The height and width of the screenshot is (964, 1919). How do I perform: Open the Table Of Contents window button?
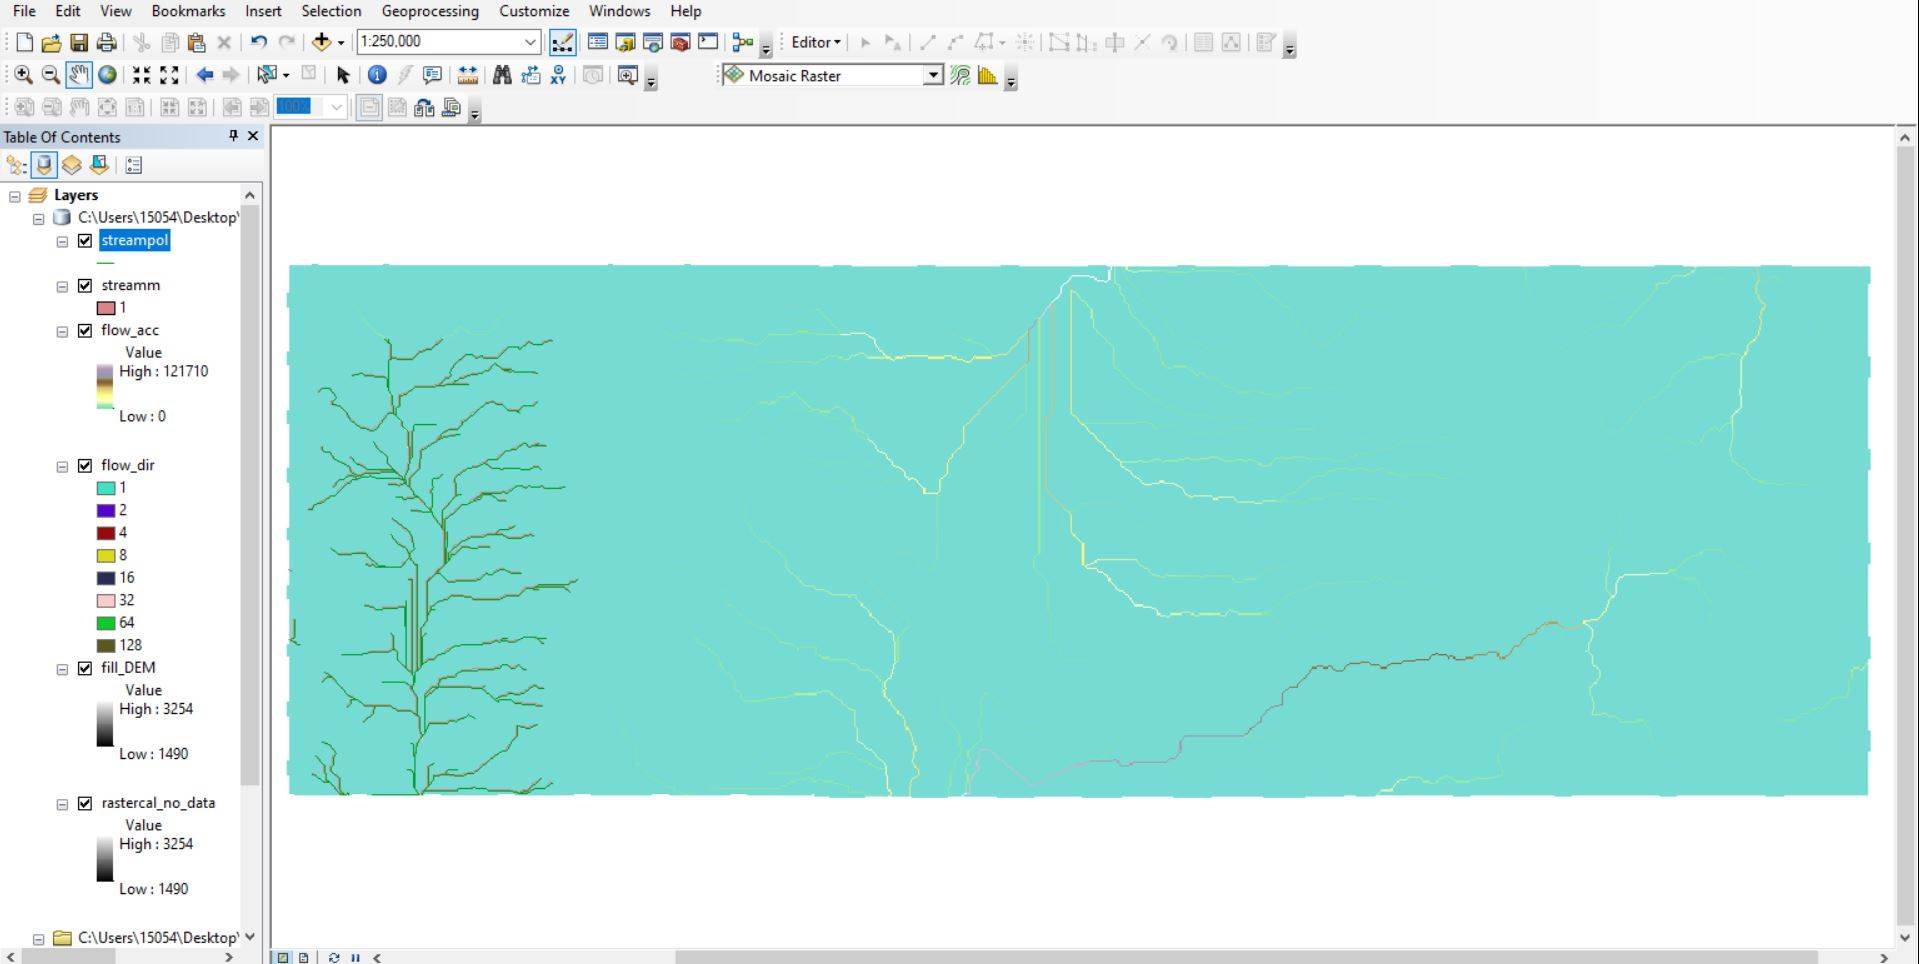coord(597,42)
